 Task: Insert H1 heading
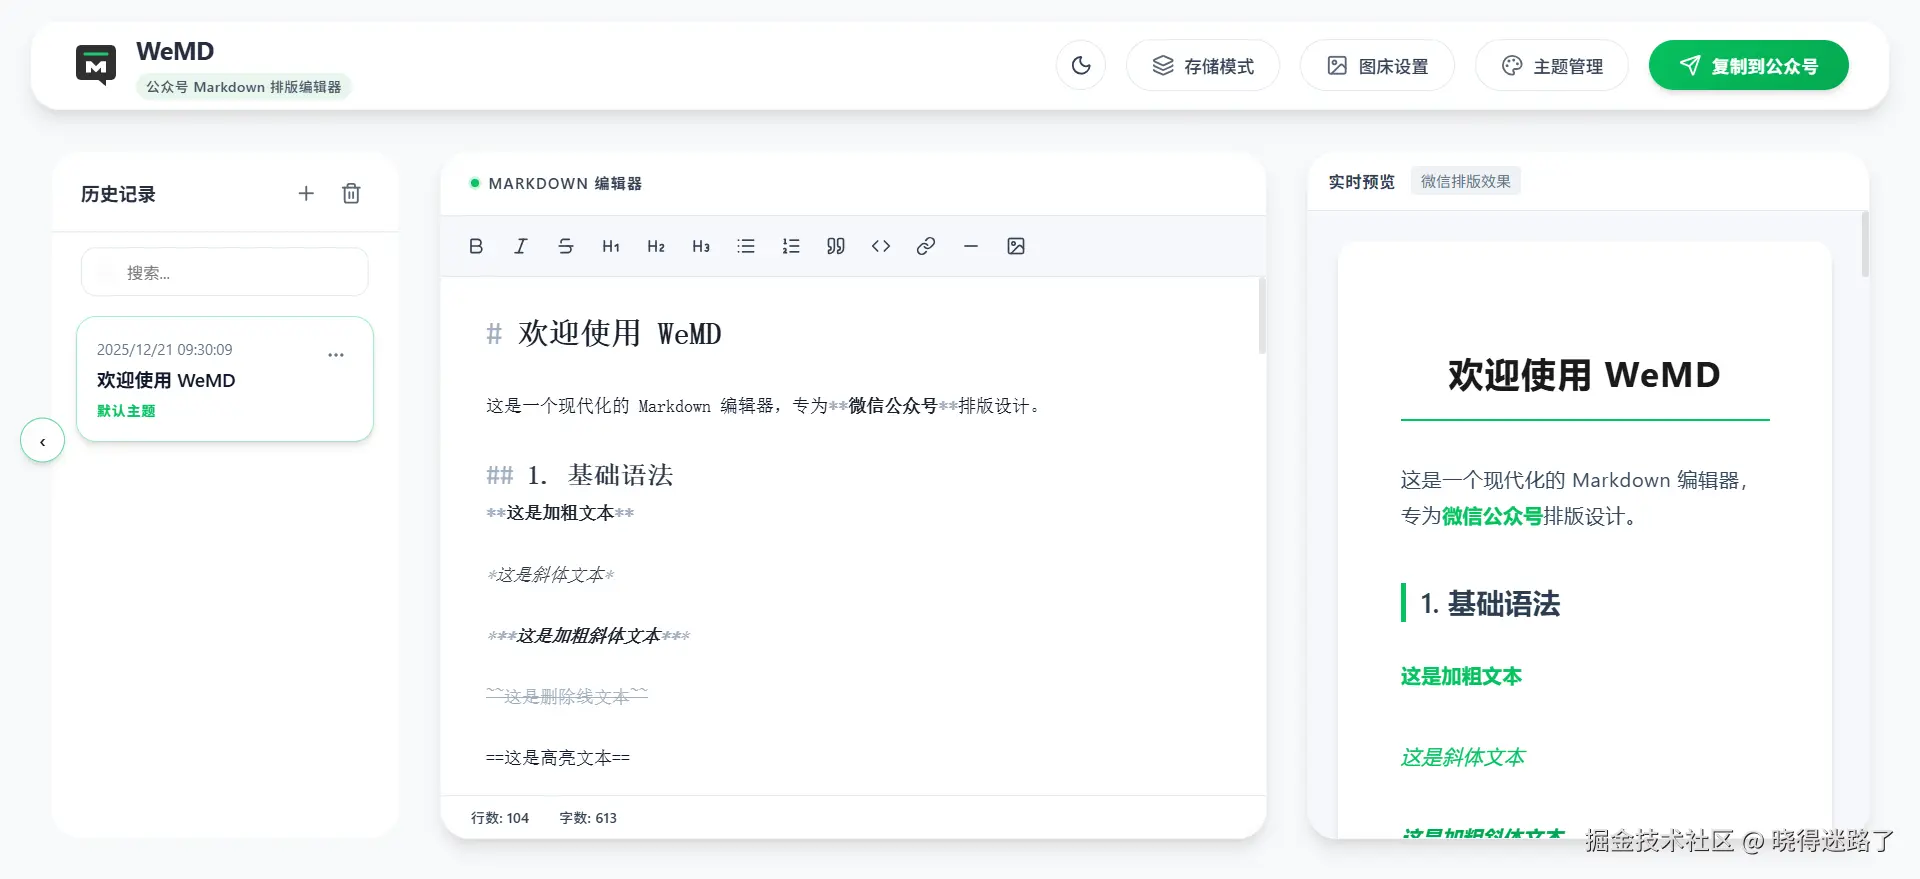pyautogui.click(x=611, y=246)
